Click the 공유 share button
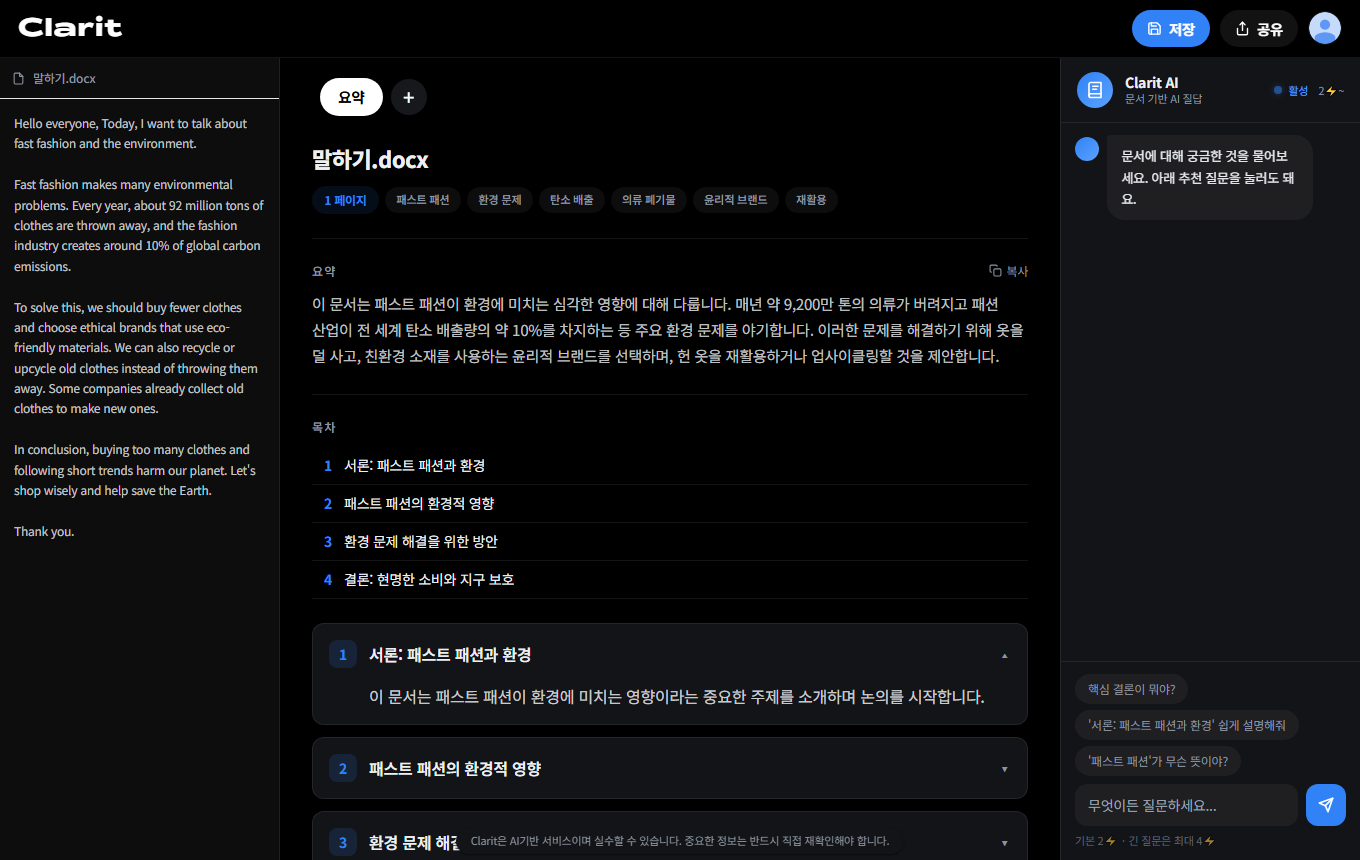Screen dimensions: 1360x860 tap(1259, 29)
